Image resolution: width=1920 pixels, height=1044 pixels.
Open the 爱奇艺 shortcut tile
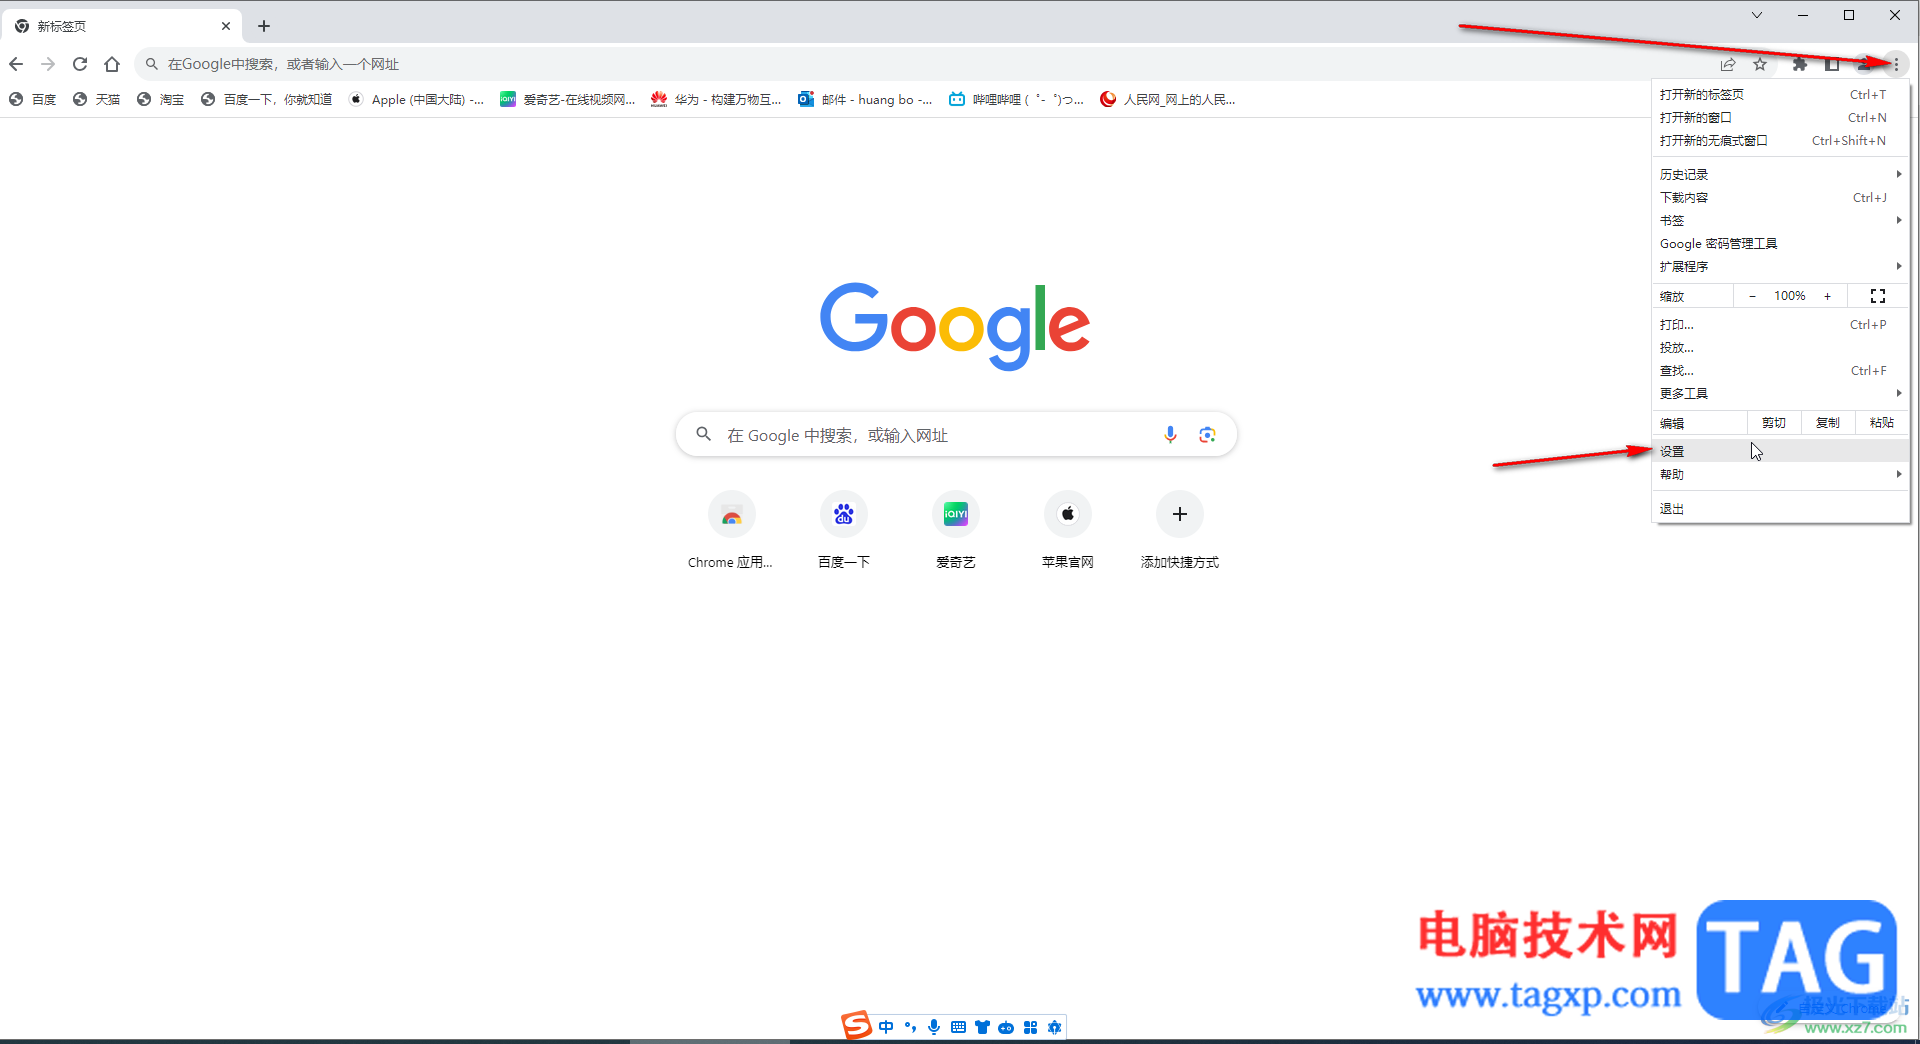coord(956,531)
